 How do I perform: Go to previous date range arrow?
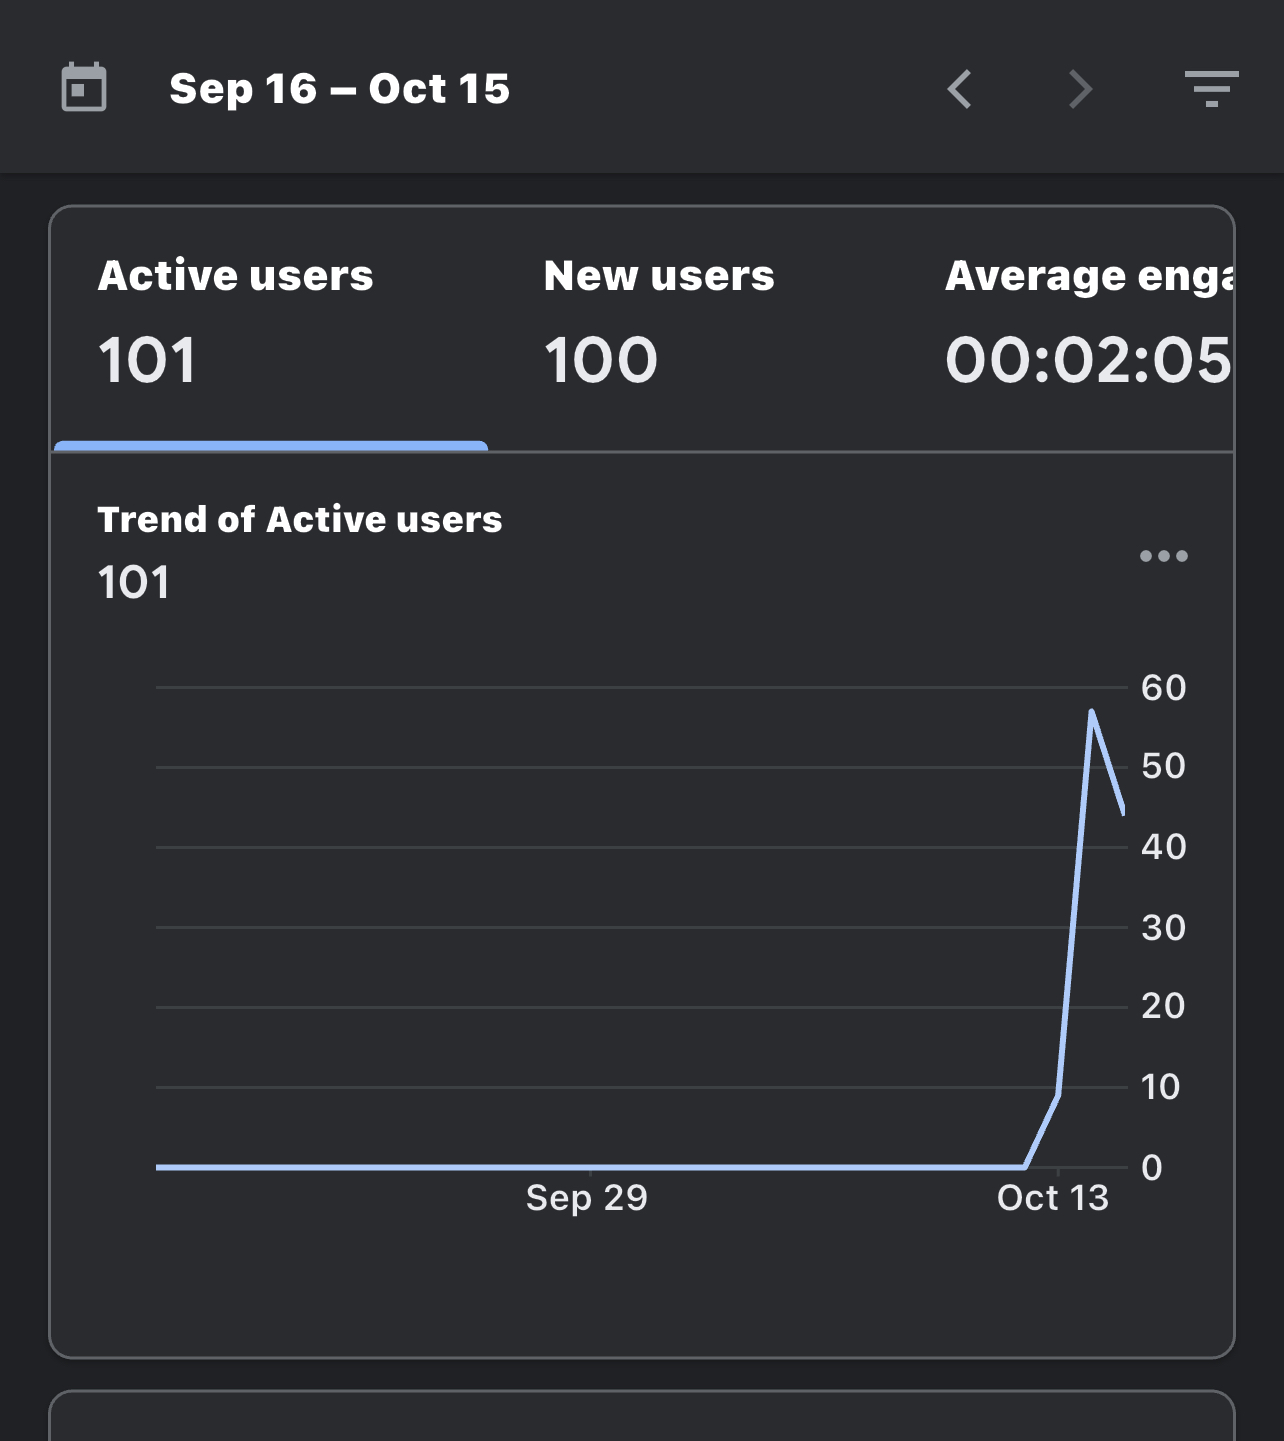[960, 89]
